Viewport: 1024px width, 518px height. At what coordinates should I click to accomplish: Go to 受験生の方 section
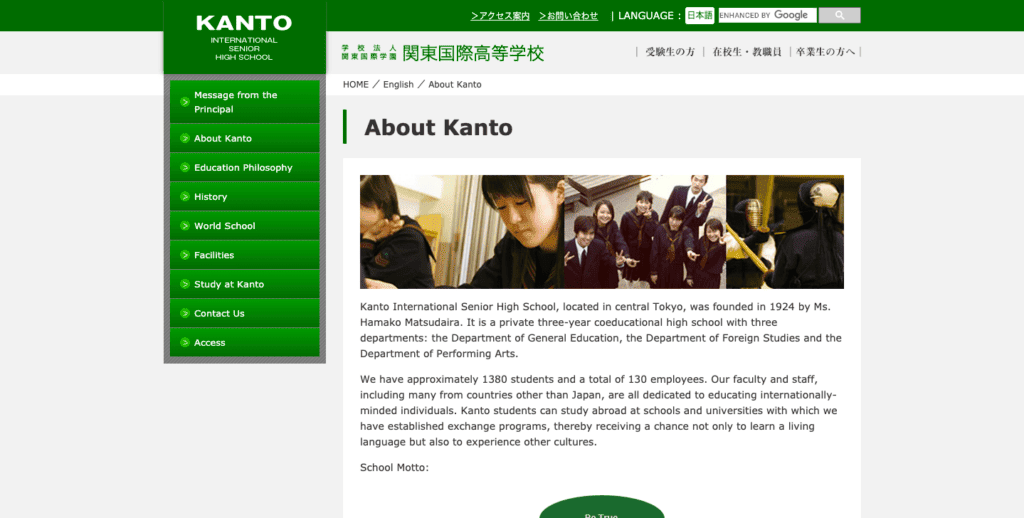670,52
